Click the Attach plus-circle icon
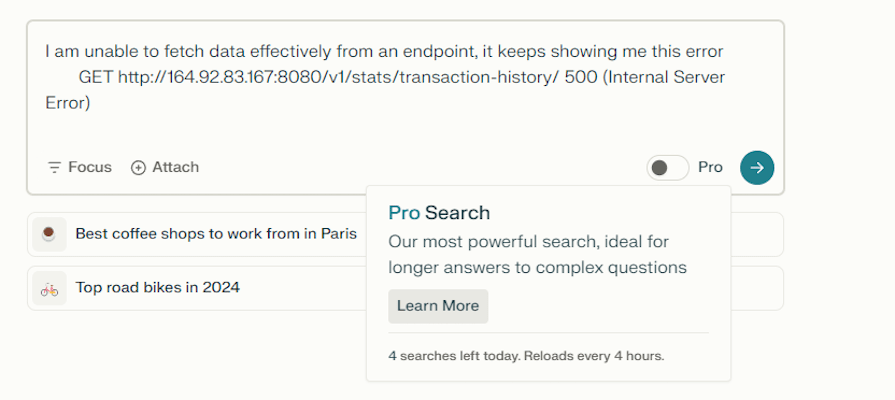Image resolution: width=895 pixels, height=400 pixels. click(x=138, y=168)
